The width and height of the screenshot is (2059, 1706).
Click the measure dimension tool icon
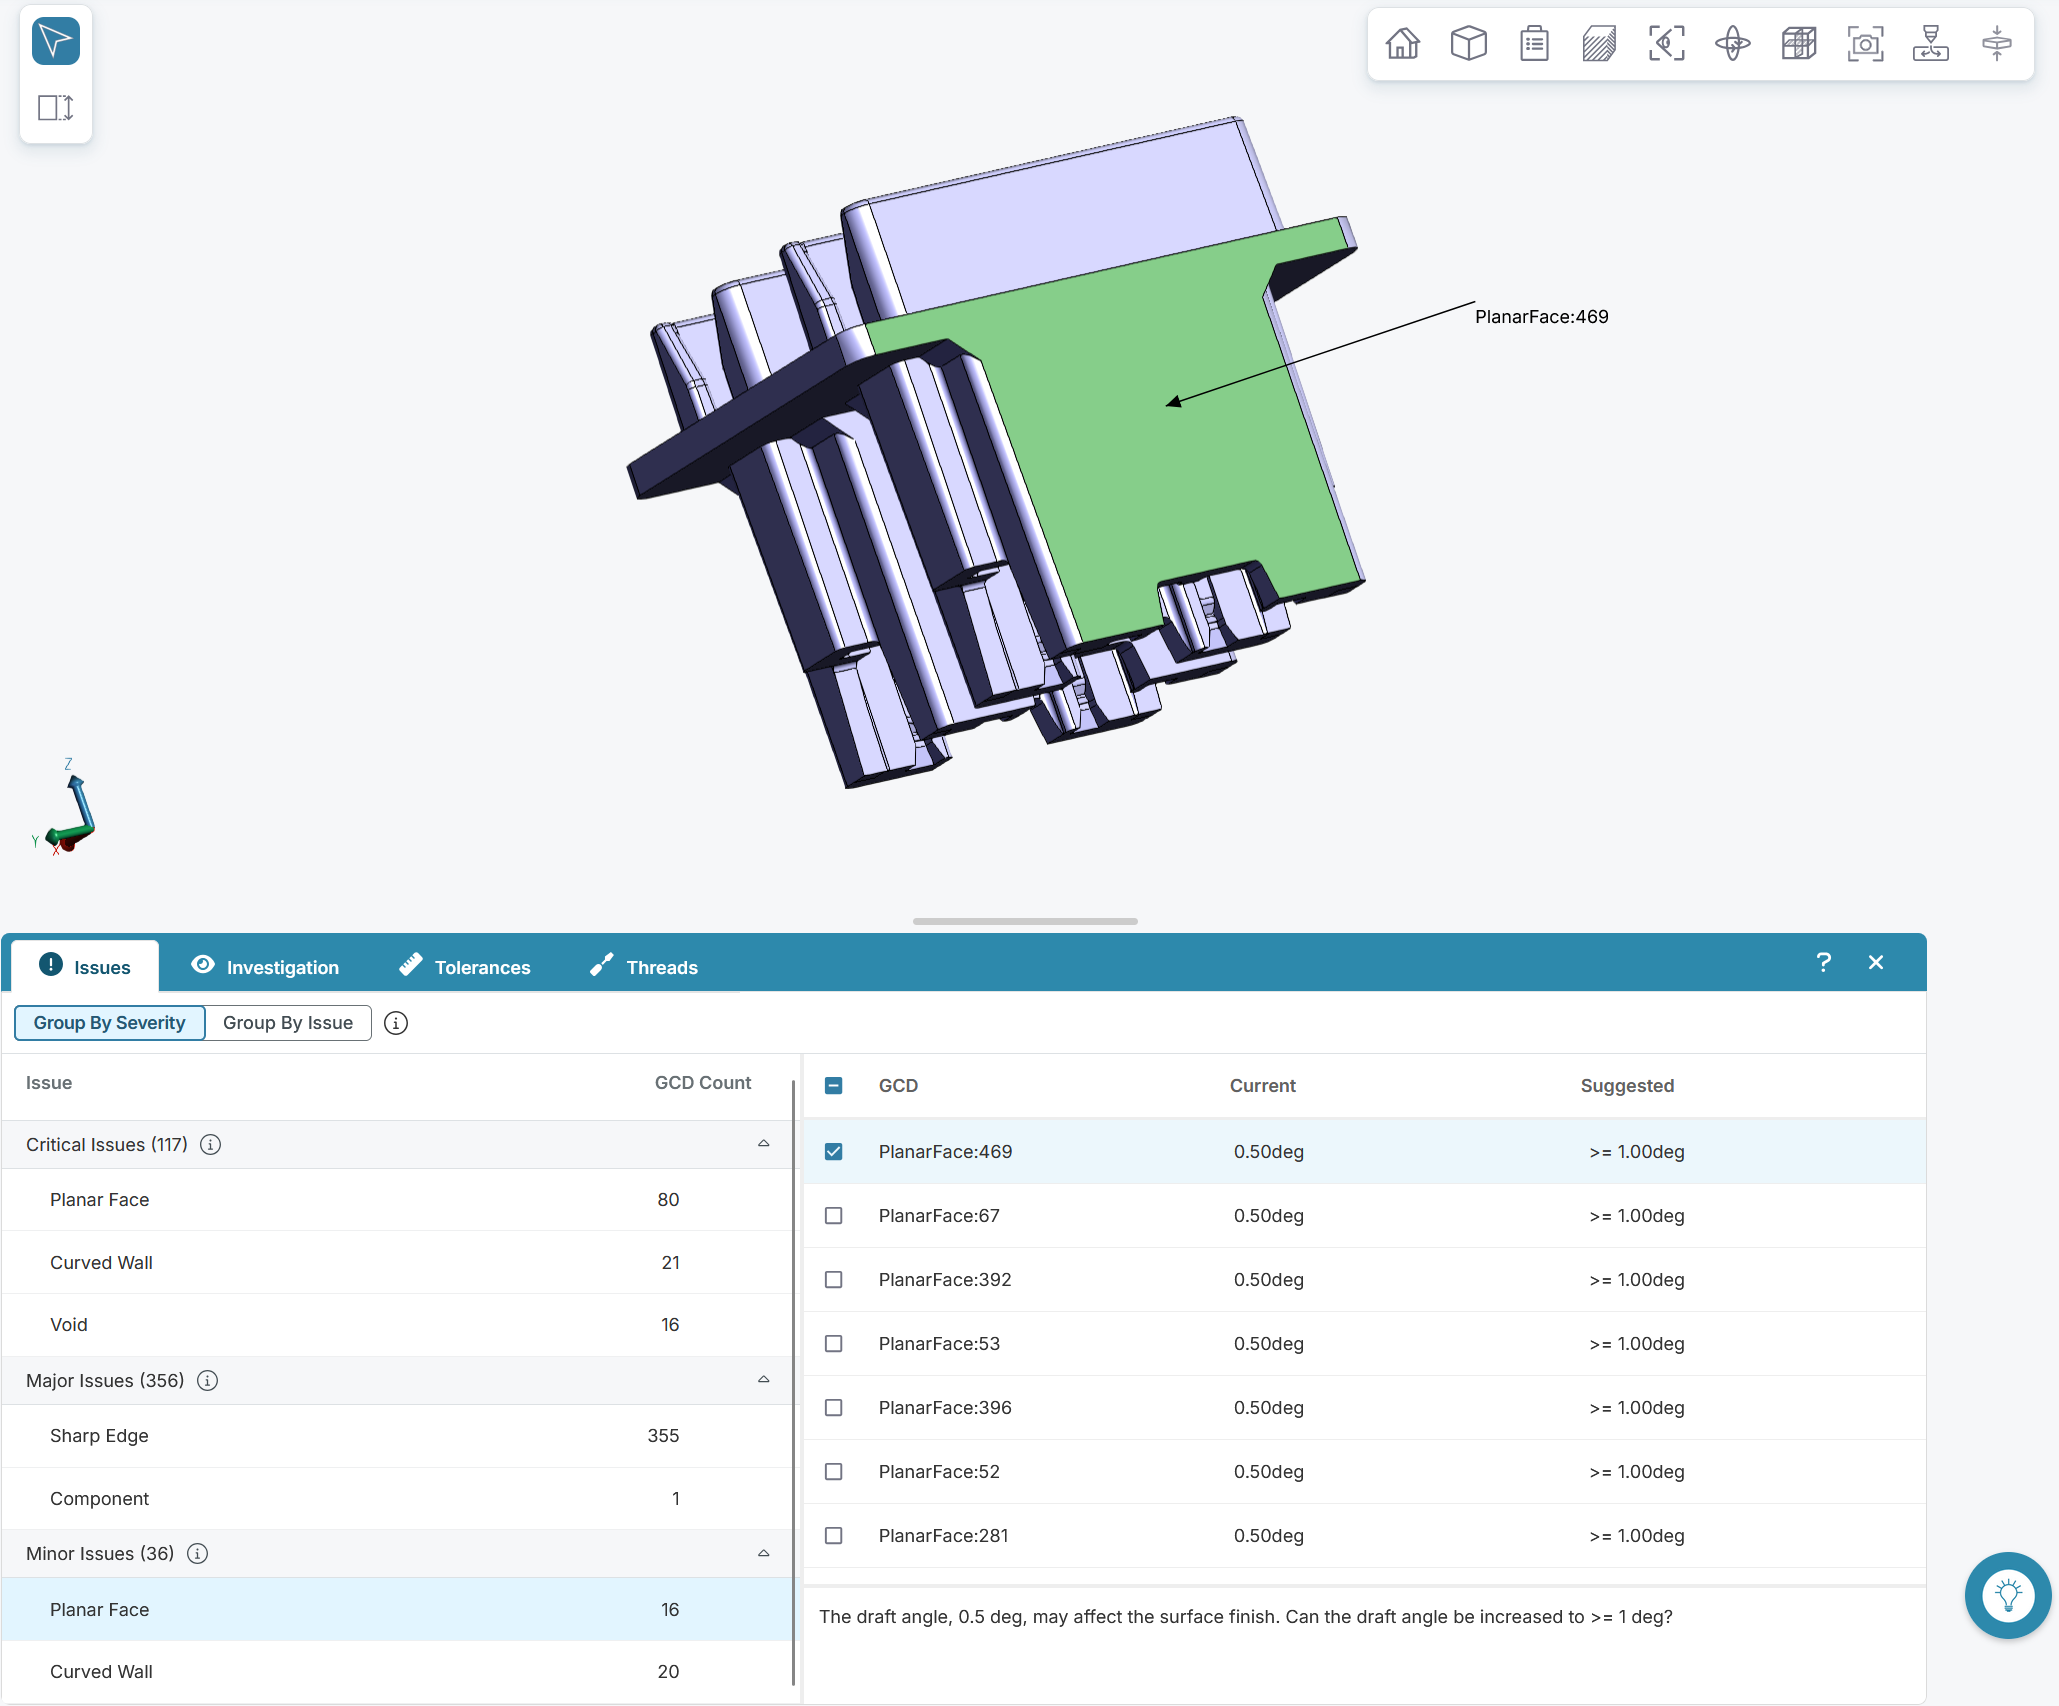56,108
